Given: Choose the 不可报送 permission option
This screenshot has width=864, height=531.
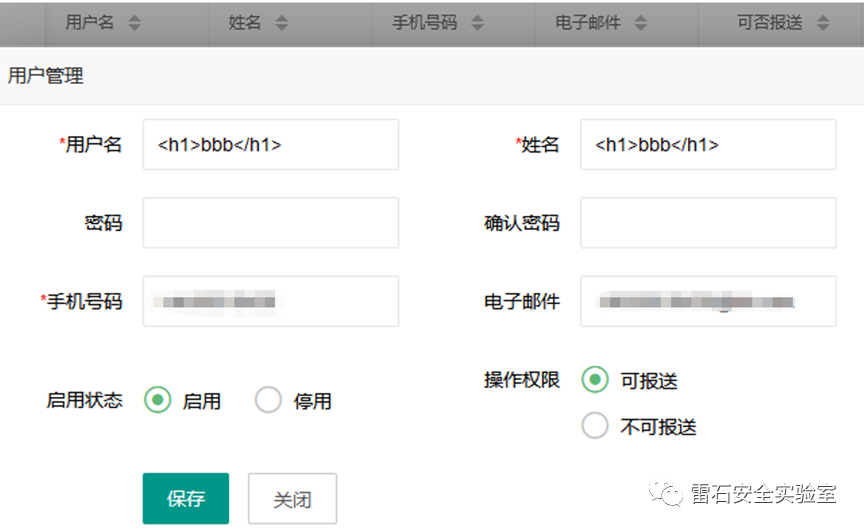Looking at the screenshot, I should 595,427.
